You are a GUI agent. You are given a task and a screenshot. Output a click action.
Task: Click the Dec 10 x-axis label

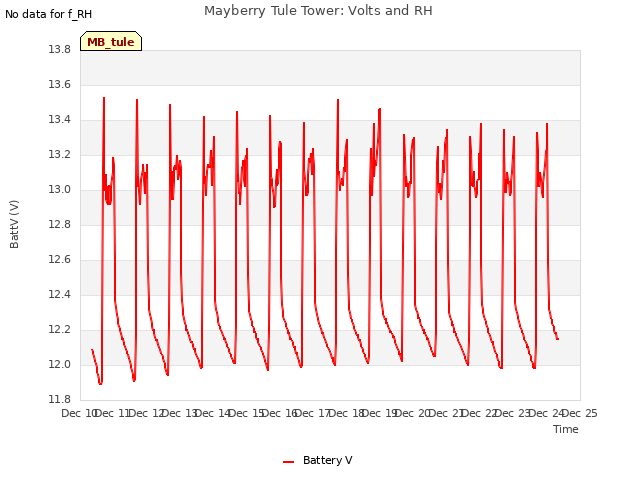click(x=79, y=413)
